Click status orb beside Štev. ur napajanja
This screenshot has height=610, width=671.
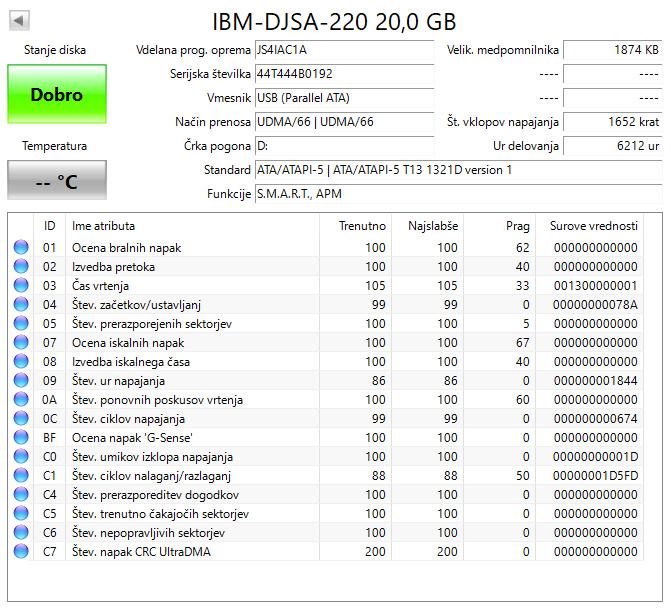[21, 381]
